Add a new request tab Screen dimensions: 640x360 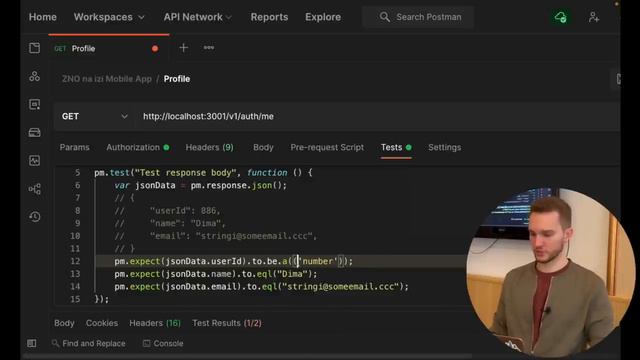[x=184, y=48]
